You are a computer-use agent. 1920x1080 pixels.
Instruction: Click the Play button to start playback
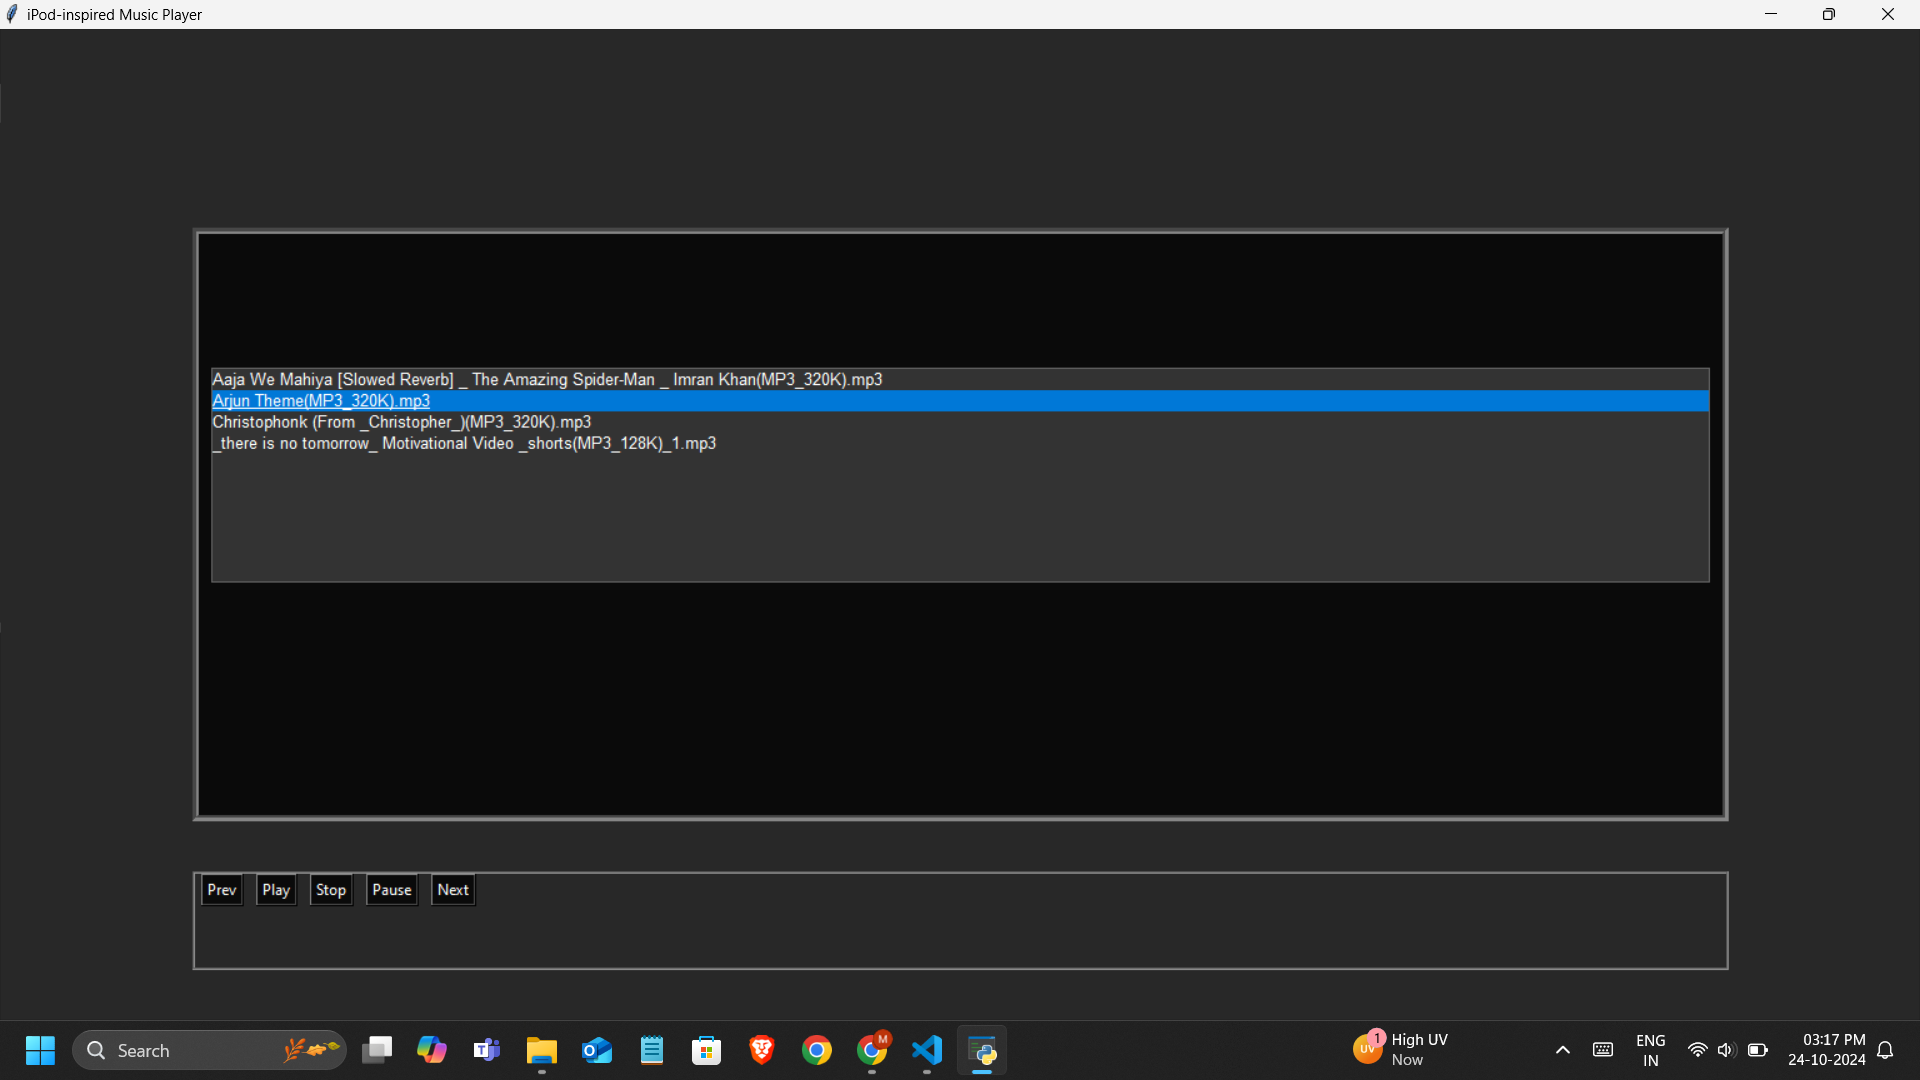click(x=276, y=889)
